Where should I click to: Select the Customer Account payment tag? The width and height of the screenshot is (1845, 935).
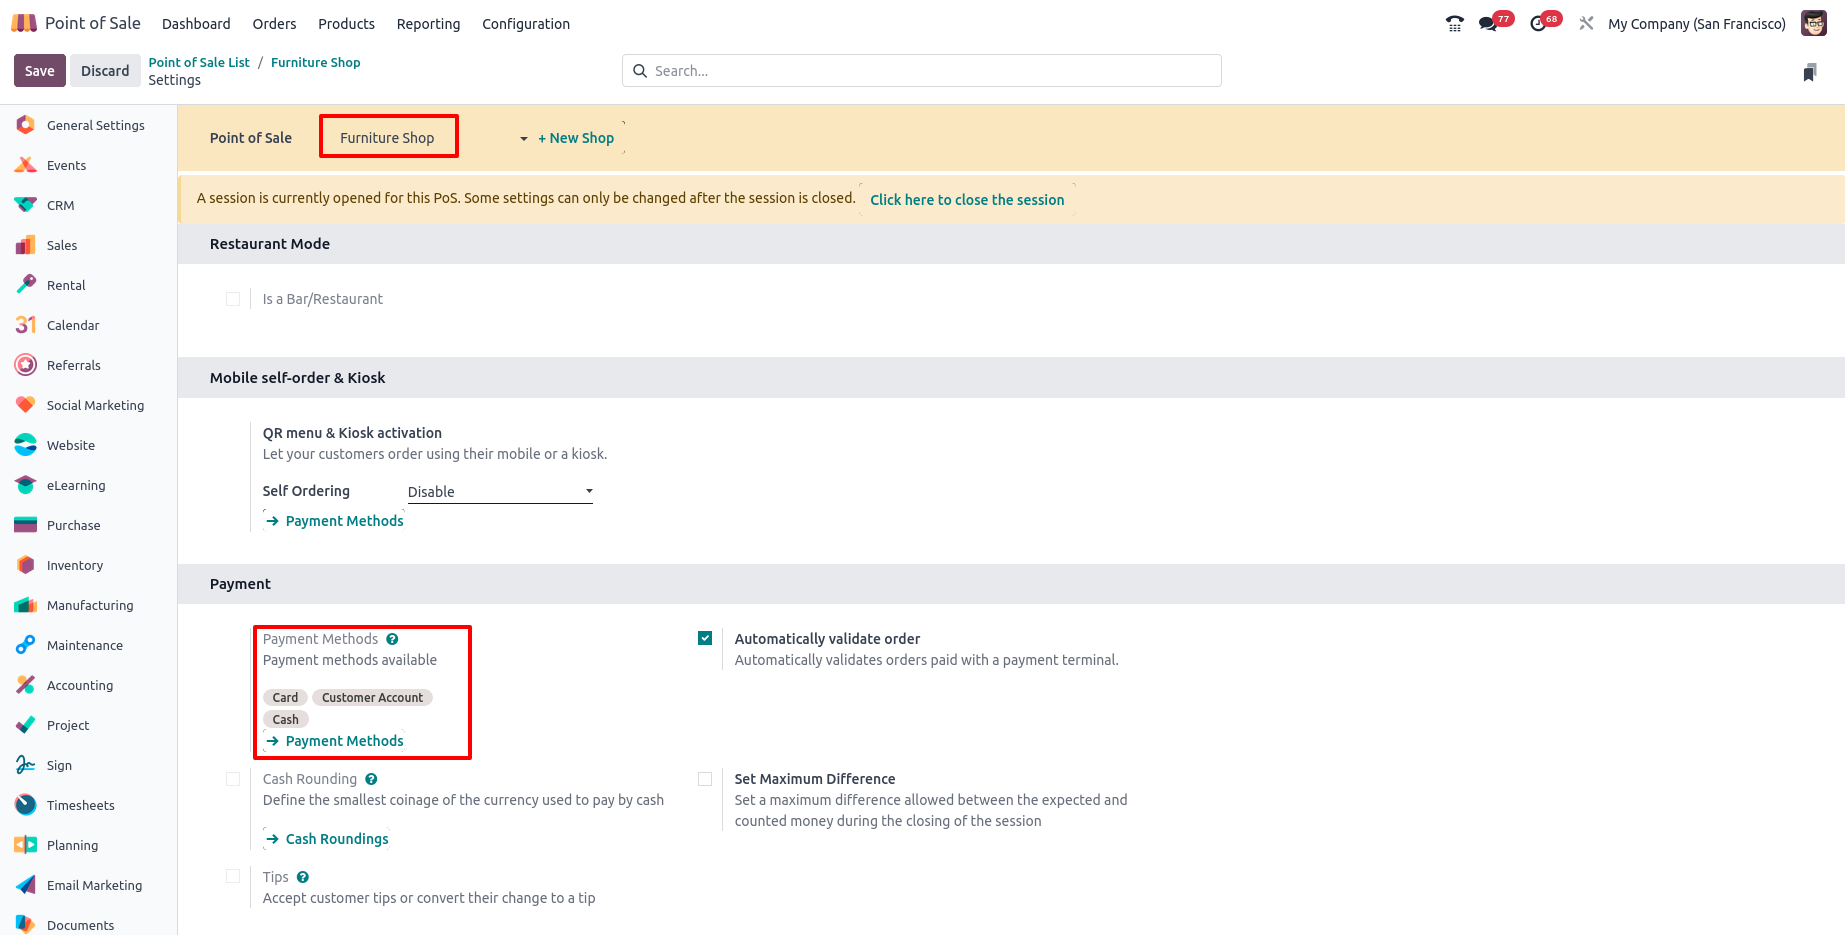point(372,698)
